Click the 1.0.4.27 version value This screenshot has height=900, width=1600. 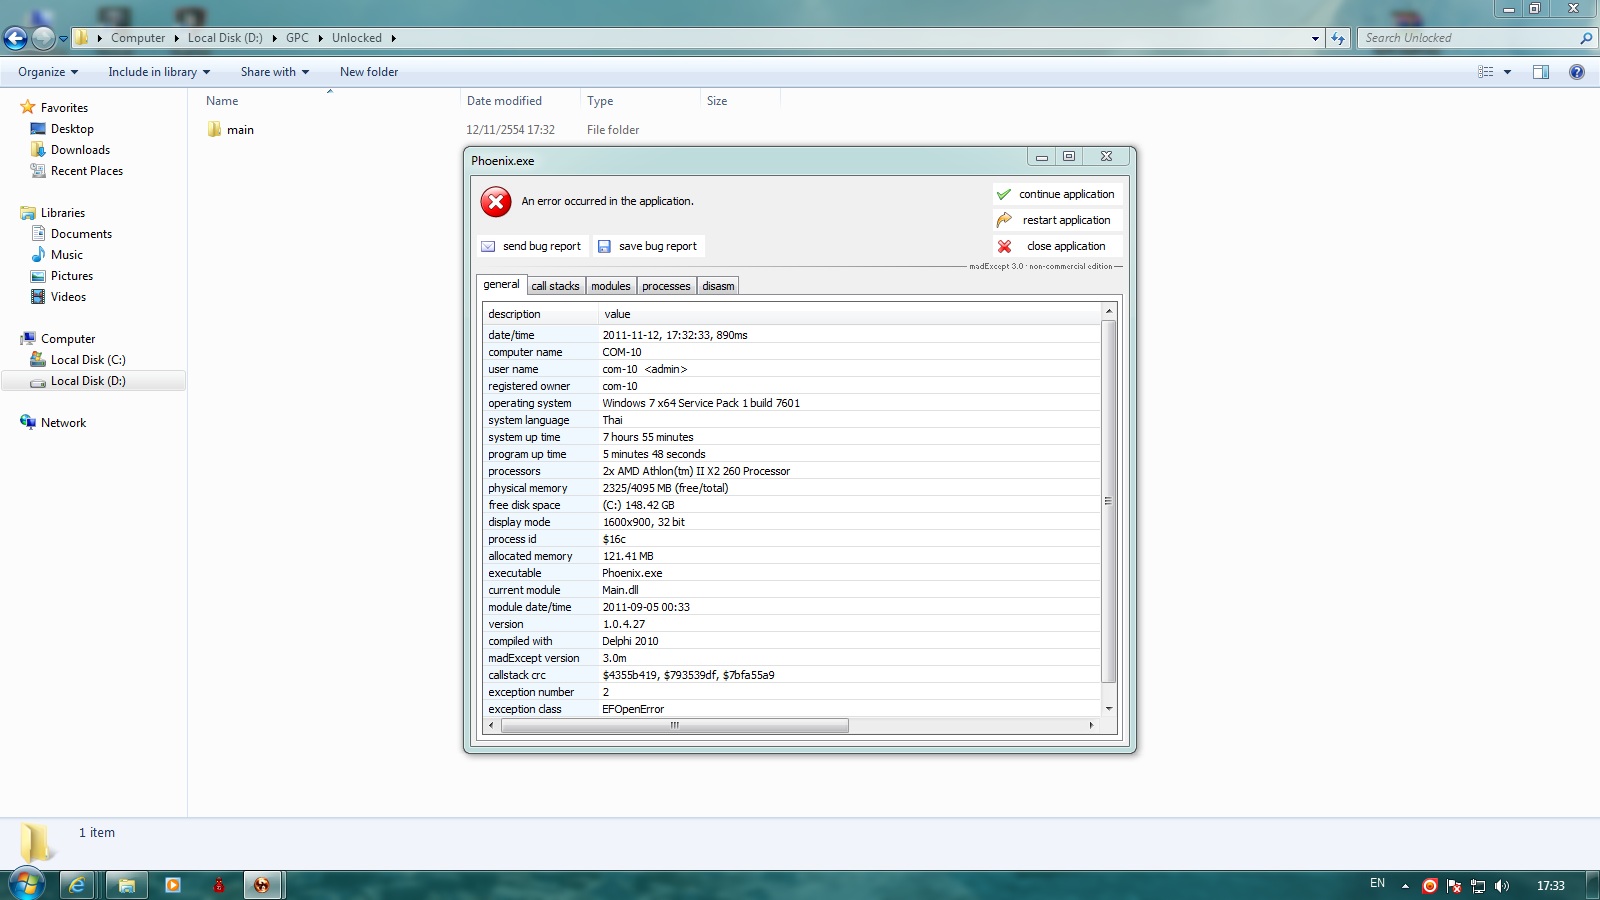tap(624, 624)
